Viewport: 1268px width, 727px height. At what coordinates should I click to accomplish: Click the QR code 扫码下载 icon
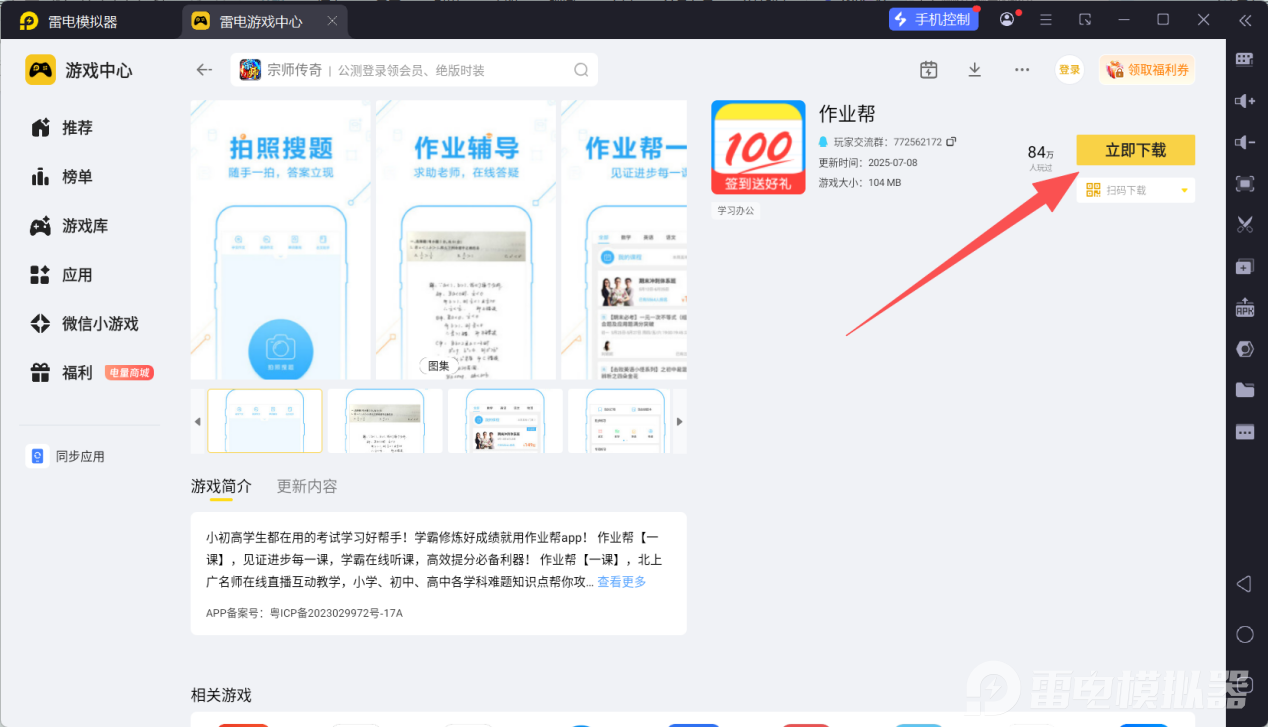point(1093,190)
